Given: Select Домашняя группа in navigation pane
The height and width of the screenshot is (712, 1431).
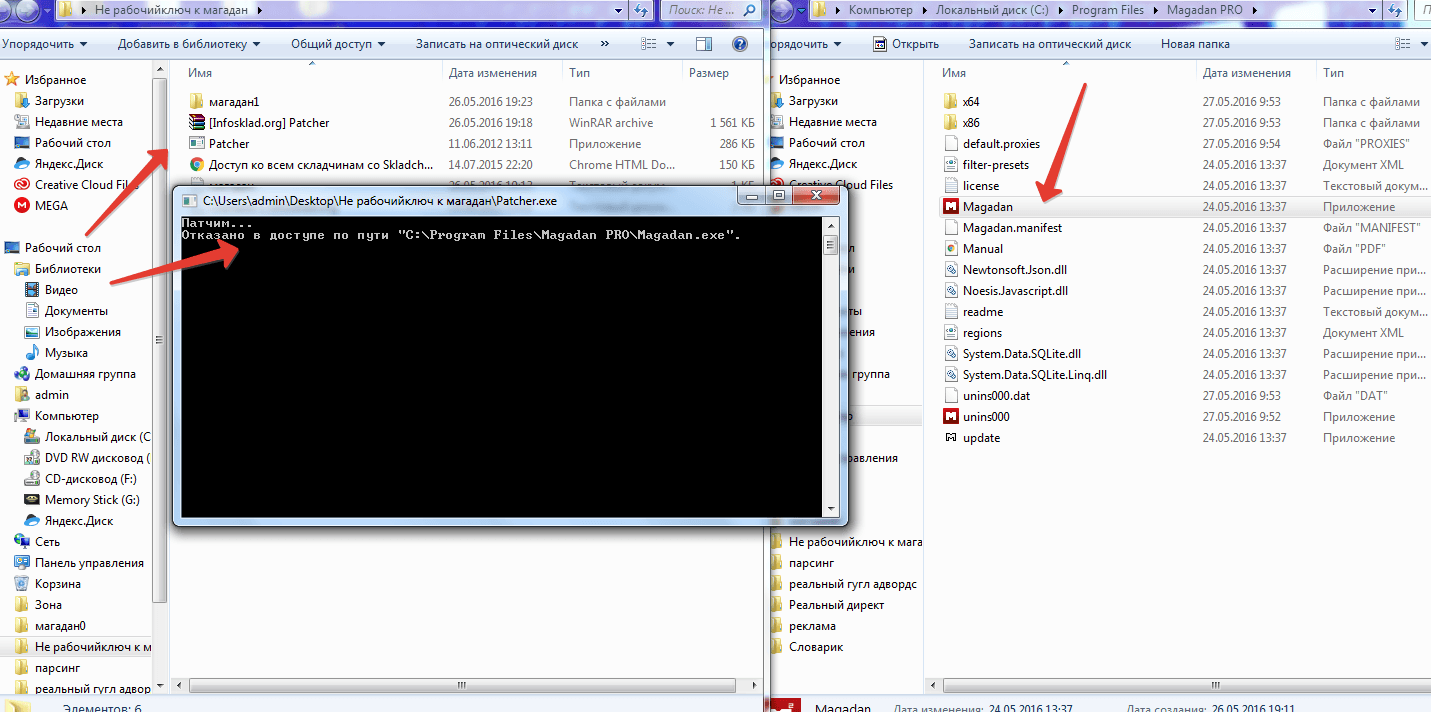Looking at the screenshot, I should 75,373.
